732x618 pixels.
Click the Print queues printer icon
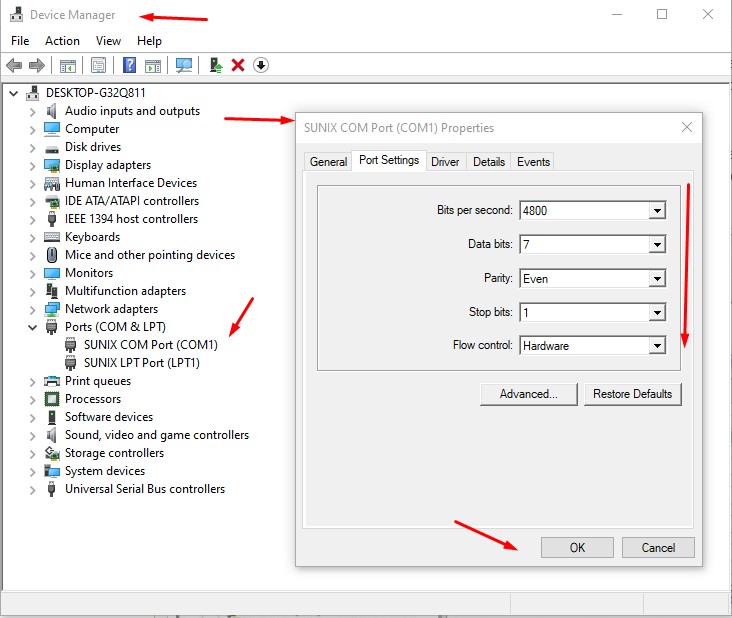pos(52,381)
